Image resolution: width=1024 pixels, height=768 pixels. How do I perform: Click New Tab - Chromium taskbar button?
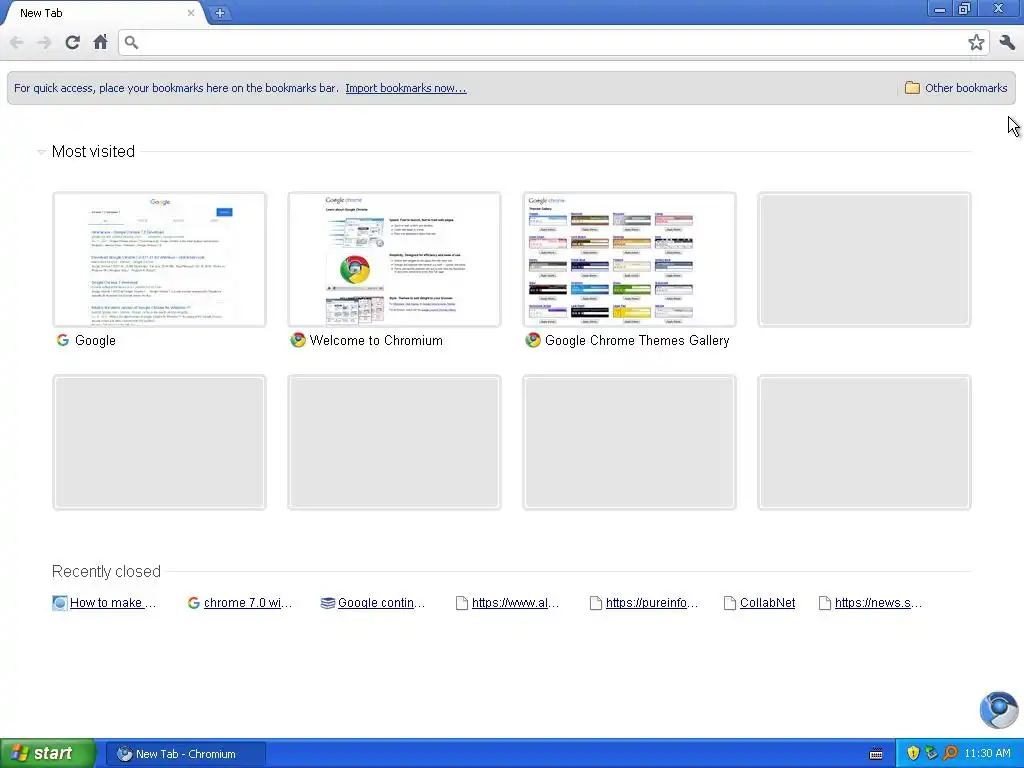tap(186, 754)
